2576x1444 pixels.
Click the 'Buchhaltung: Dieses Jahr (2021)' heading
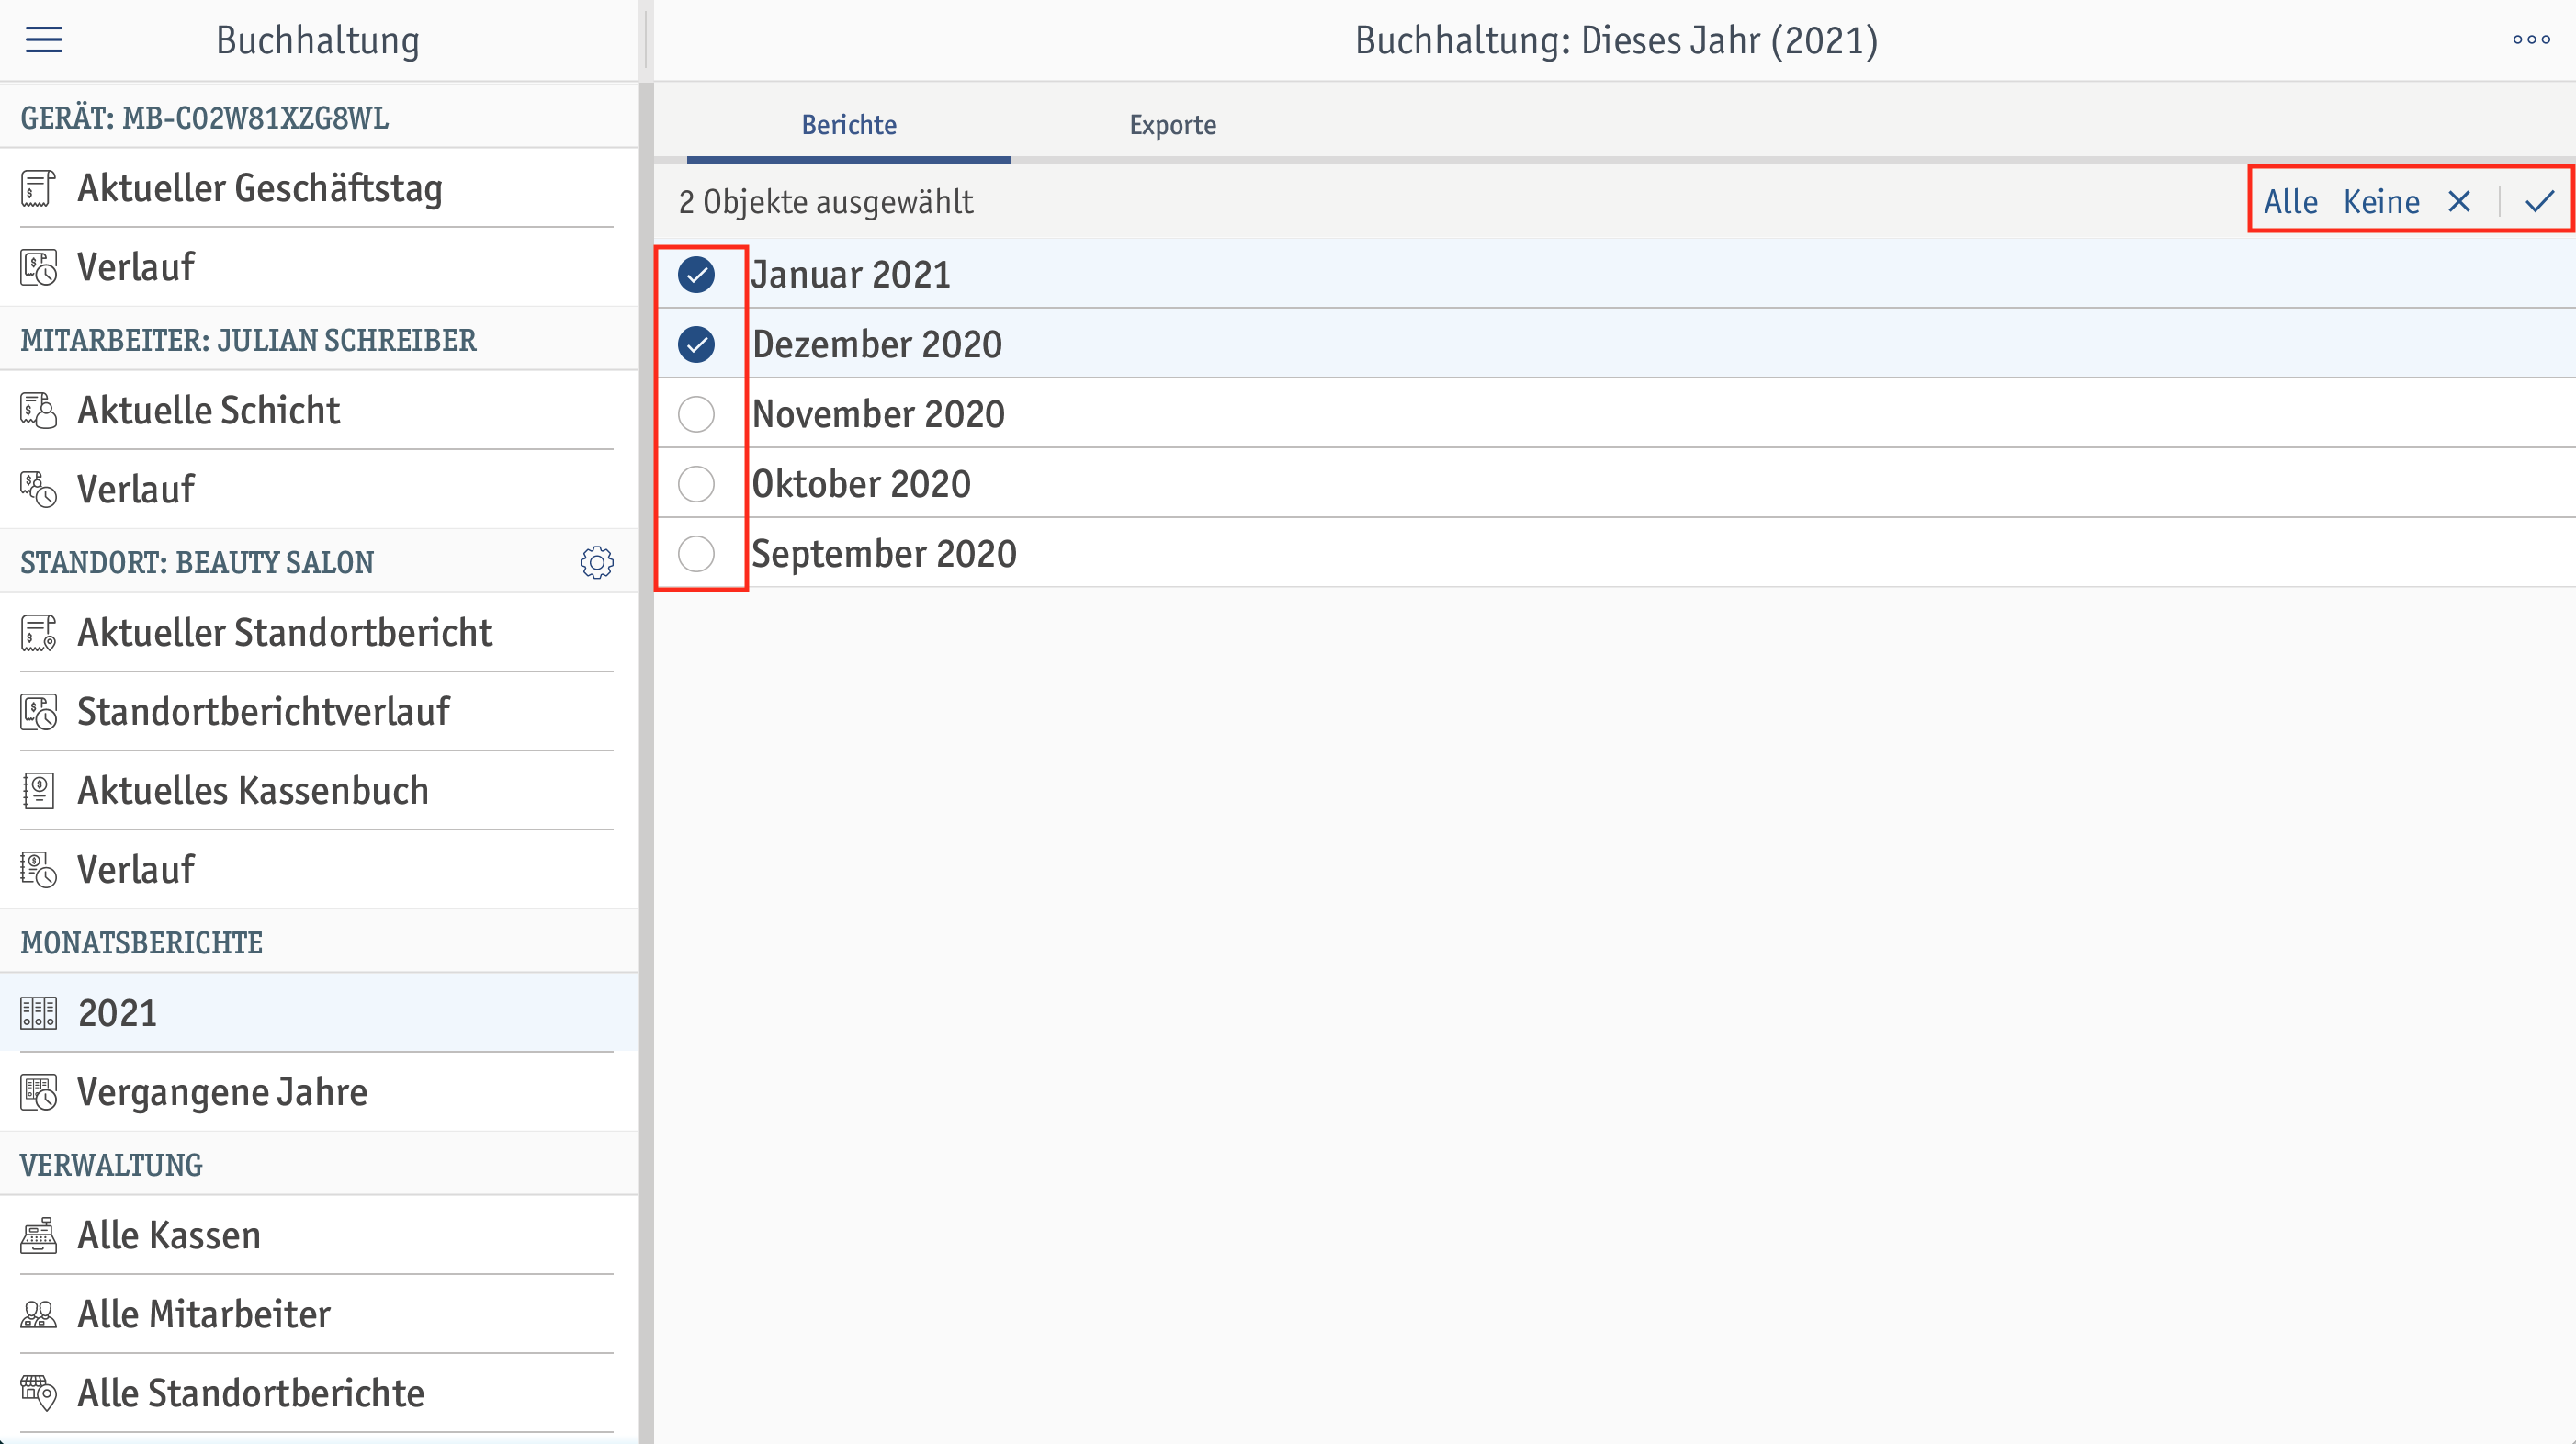pyautogui.click(x=1616, y=40)
